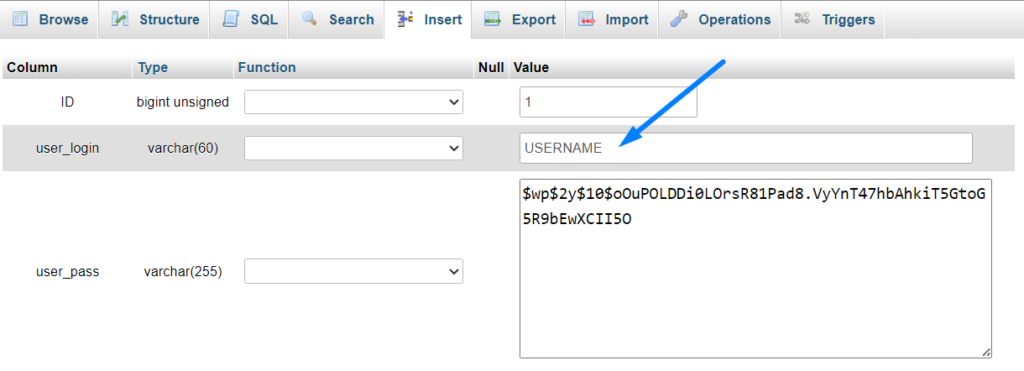Click the Null column header
Image resolution: width=1024 pixels, height=371 pixels.
(491, 67)
